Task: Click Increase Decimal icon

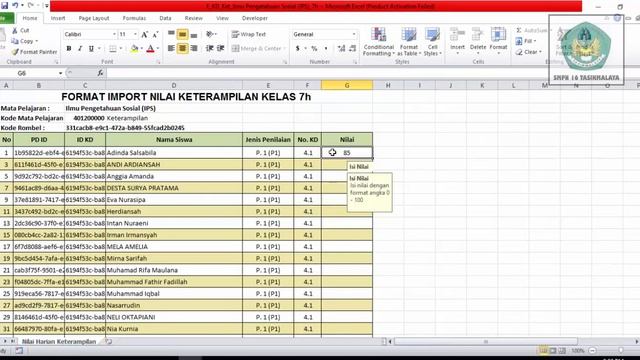Action: [341, 49]
